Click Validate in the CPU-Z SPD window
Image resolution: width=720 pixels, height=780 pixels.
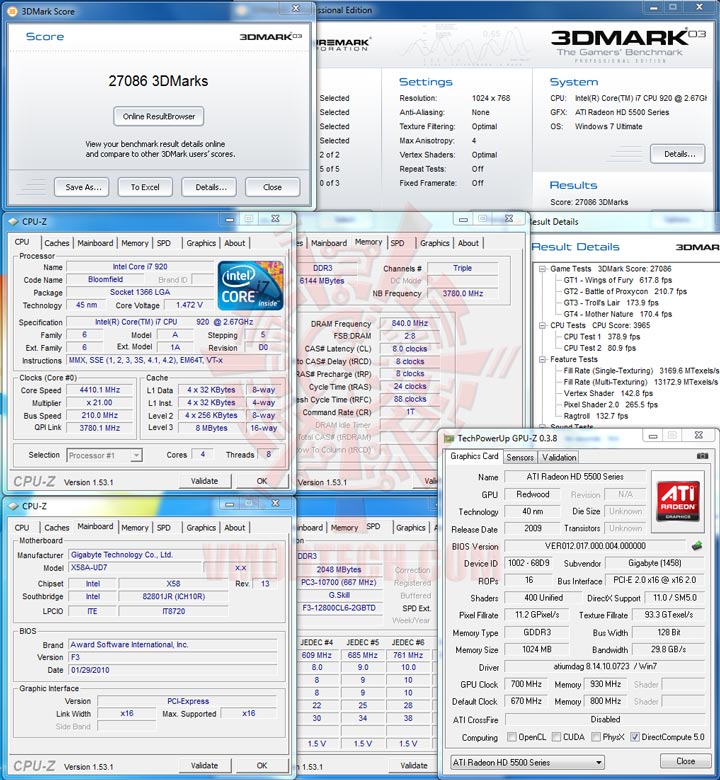point(413,765)
